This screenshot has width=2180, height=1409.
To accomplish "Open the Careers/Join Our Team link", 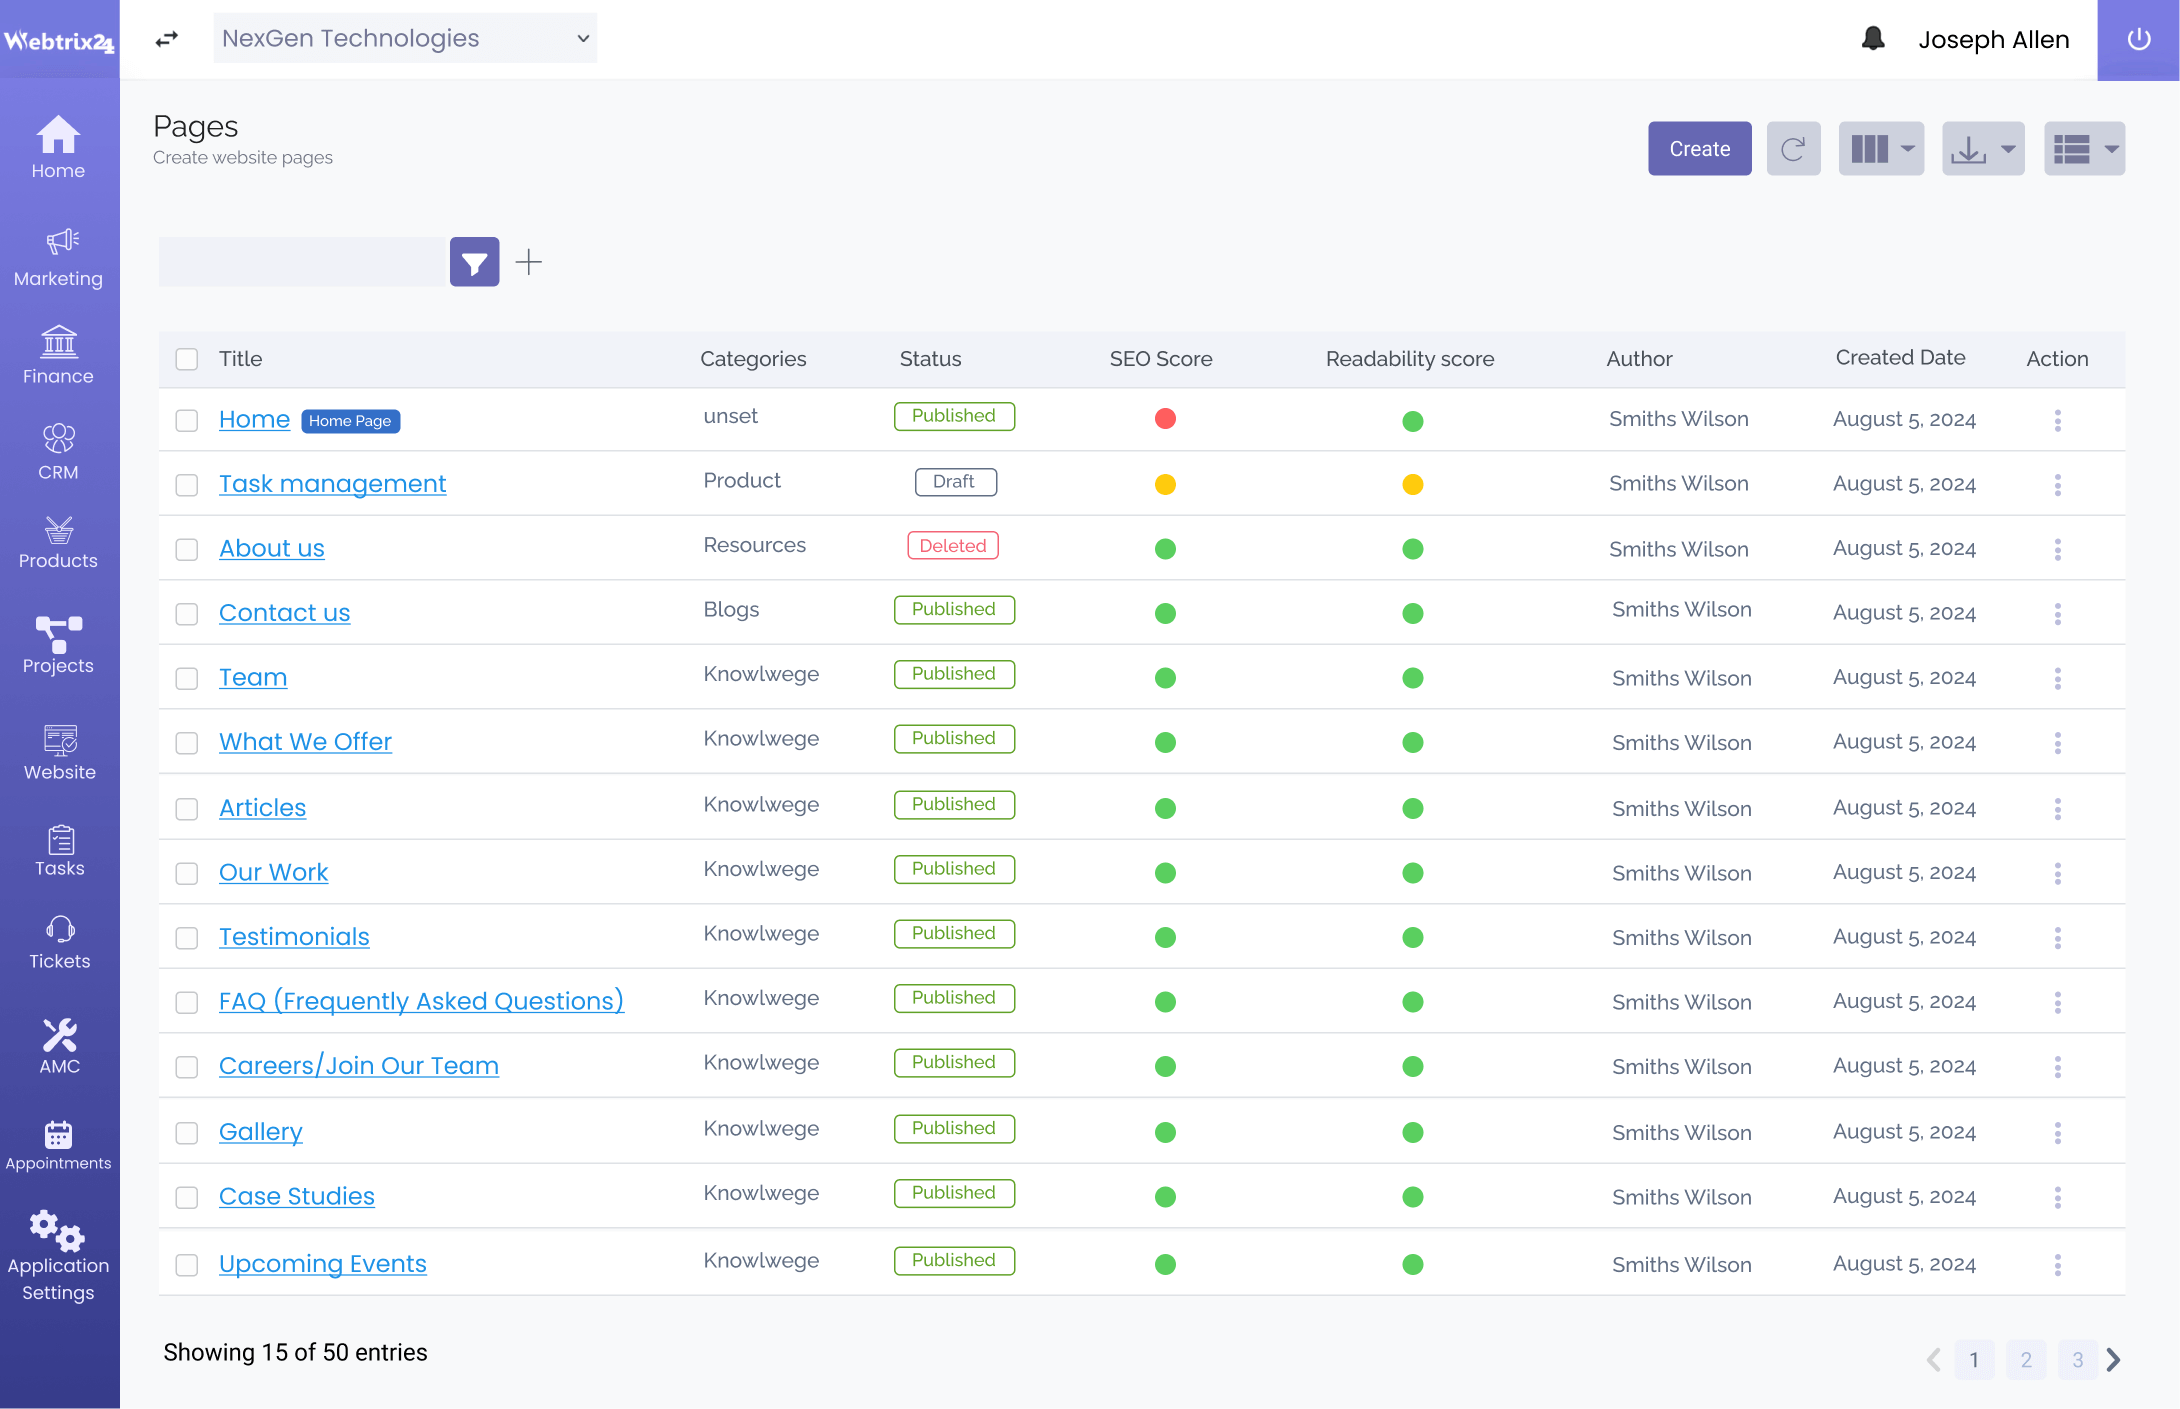I will click(358, 1066).
